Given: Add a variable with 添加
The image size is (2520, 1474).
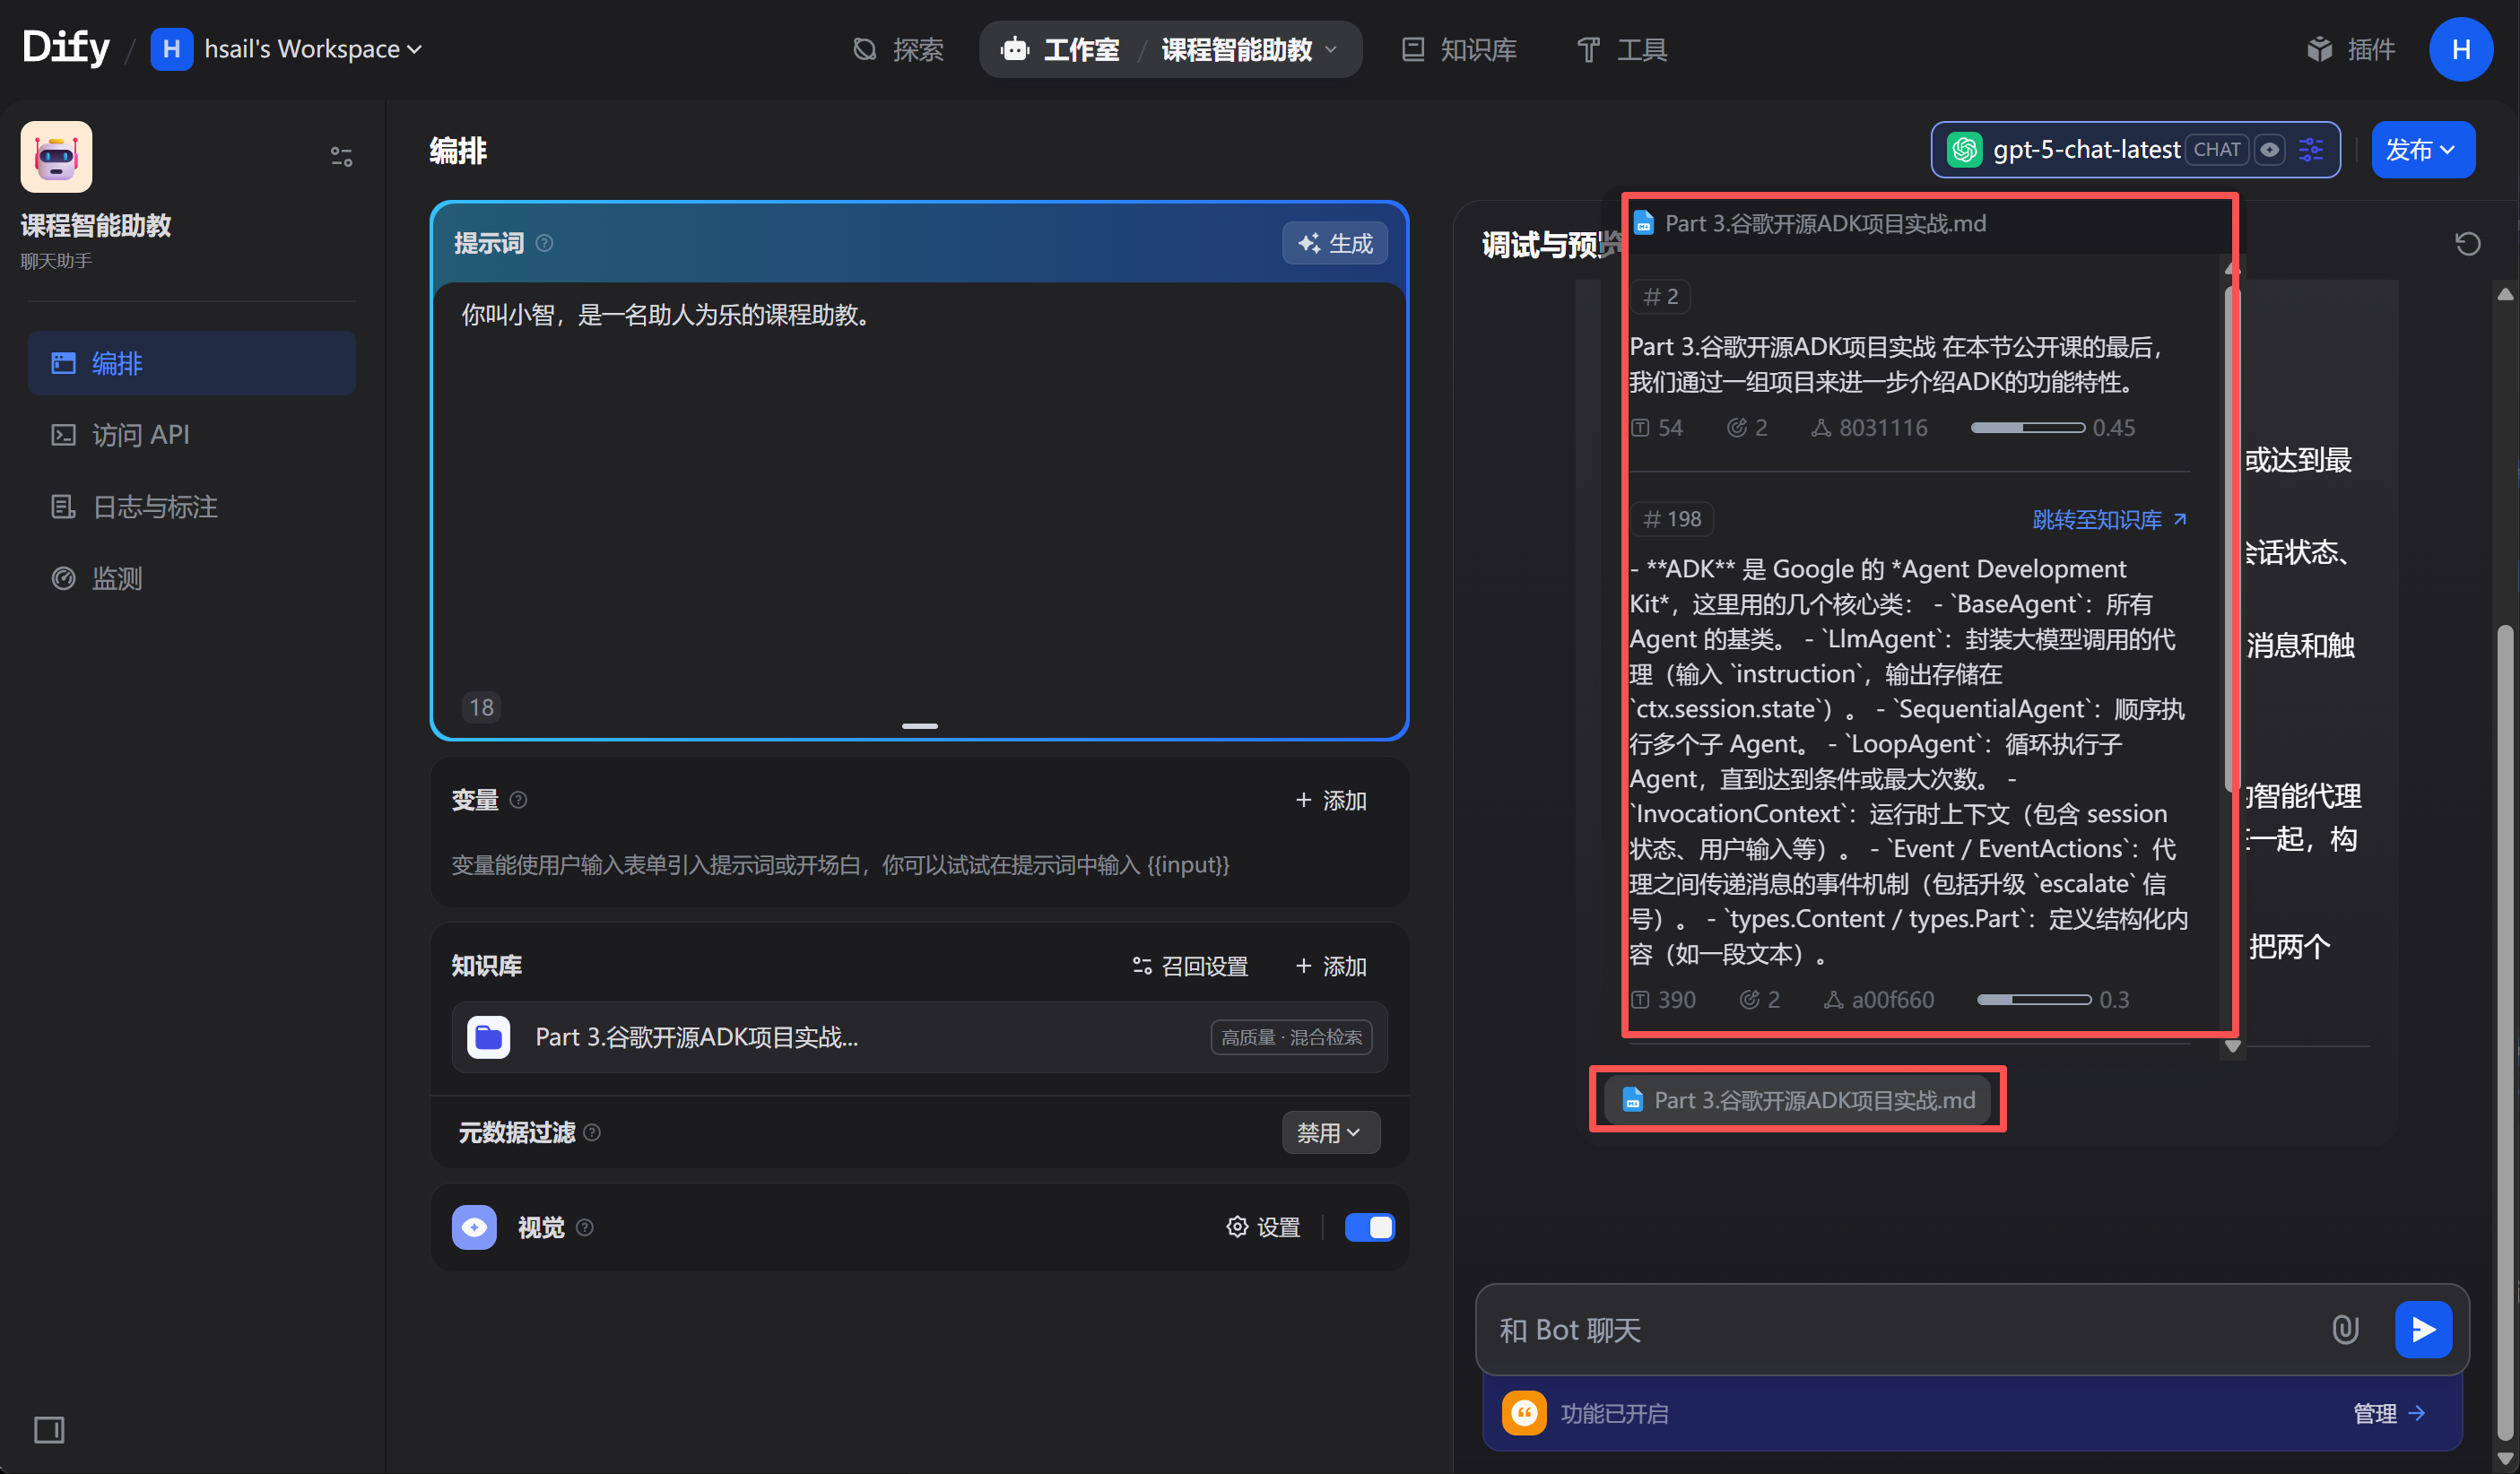Looking at the screenshot, I should pyautogui.click(x=1330, y=800).
